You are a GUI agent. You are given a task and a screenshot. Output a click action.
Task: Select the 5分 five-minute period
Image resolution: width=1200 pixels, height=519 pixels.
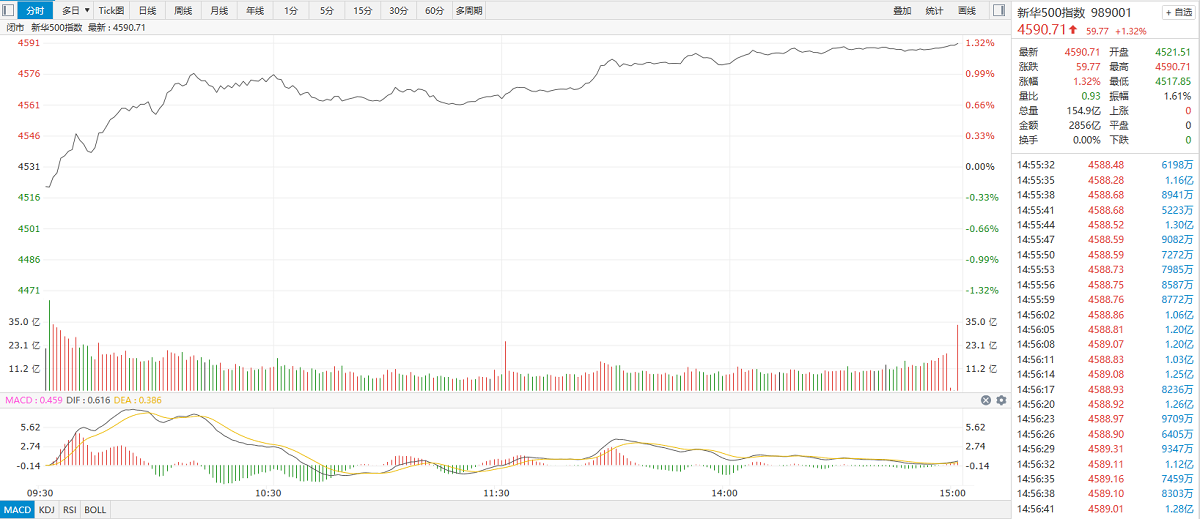pyautogui.click(x=327, y=10)
